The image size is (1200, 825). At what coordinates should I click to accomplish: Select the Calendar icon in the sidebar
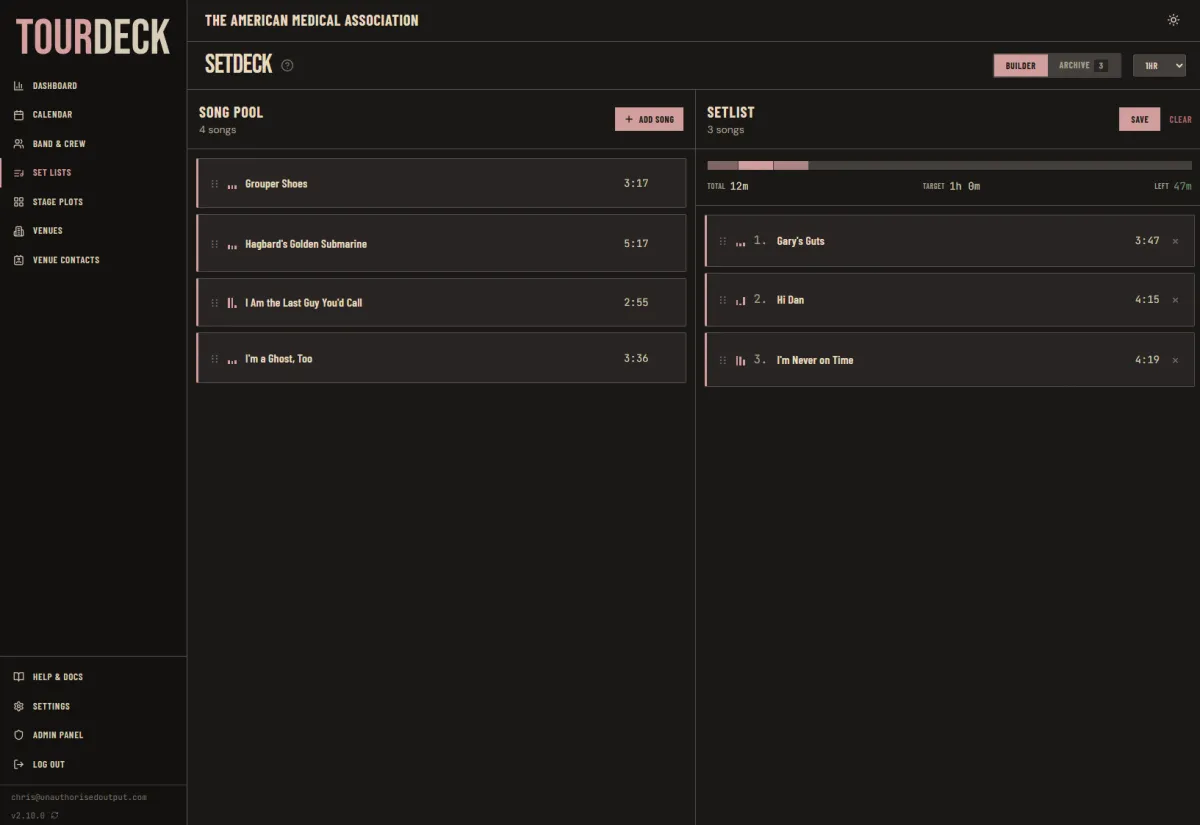tap(18, 114)
